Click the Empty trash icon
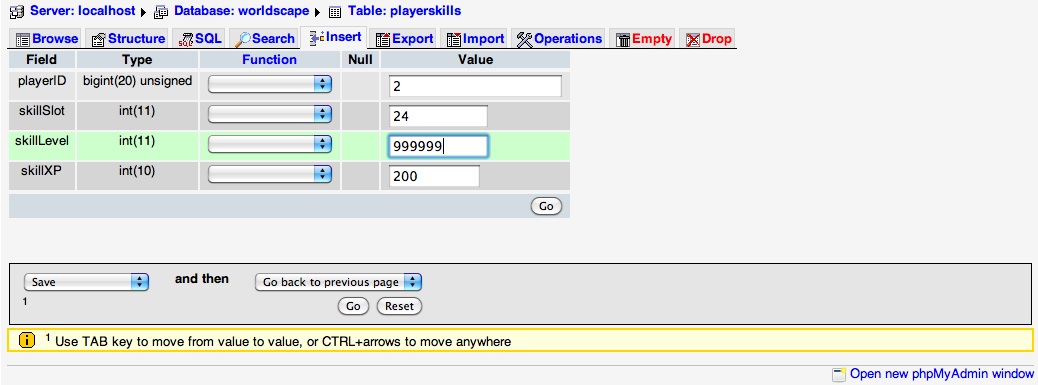 (623, 40)
